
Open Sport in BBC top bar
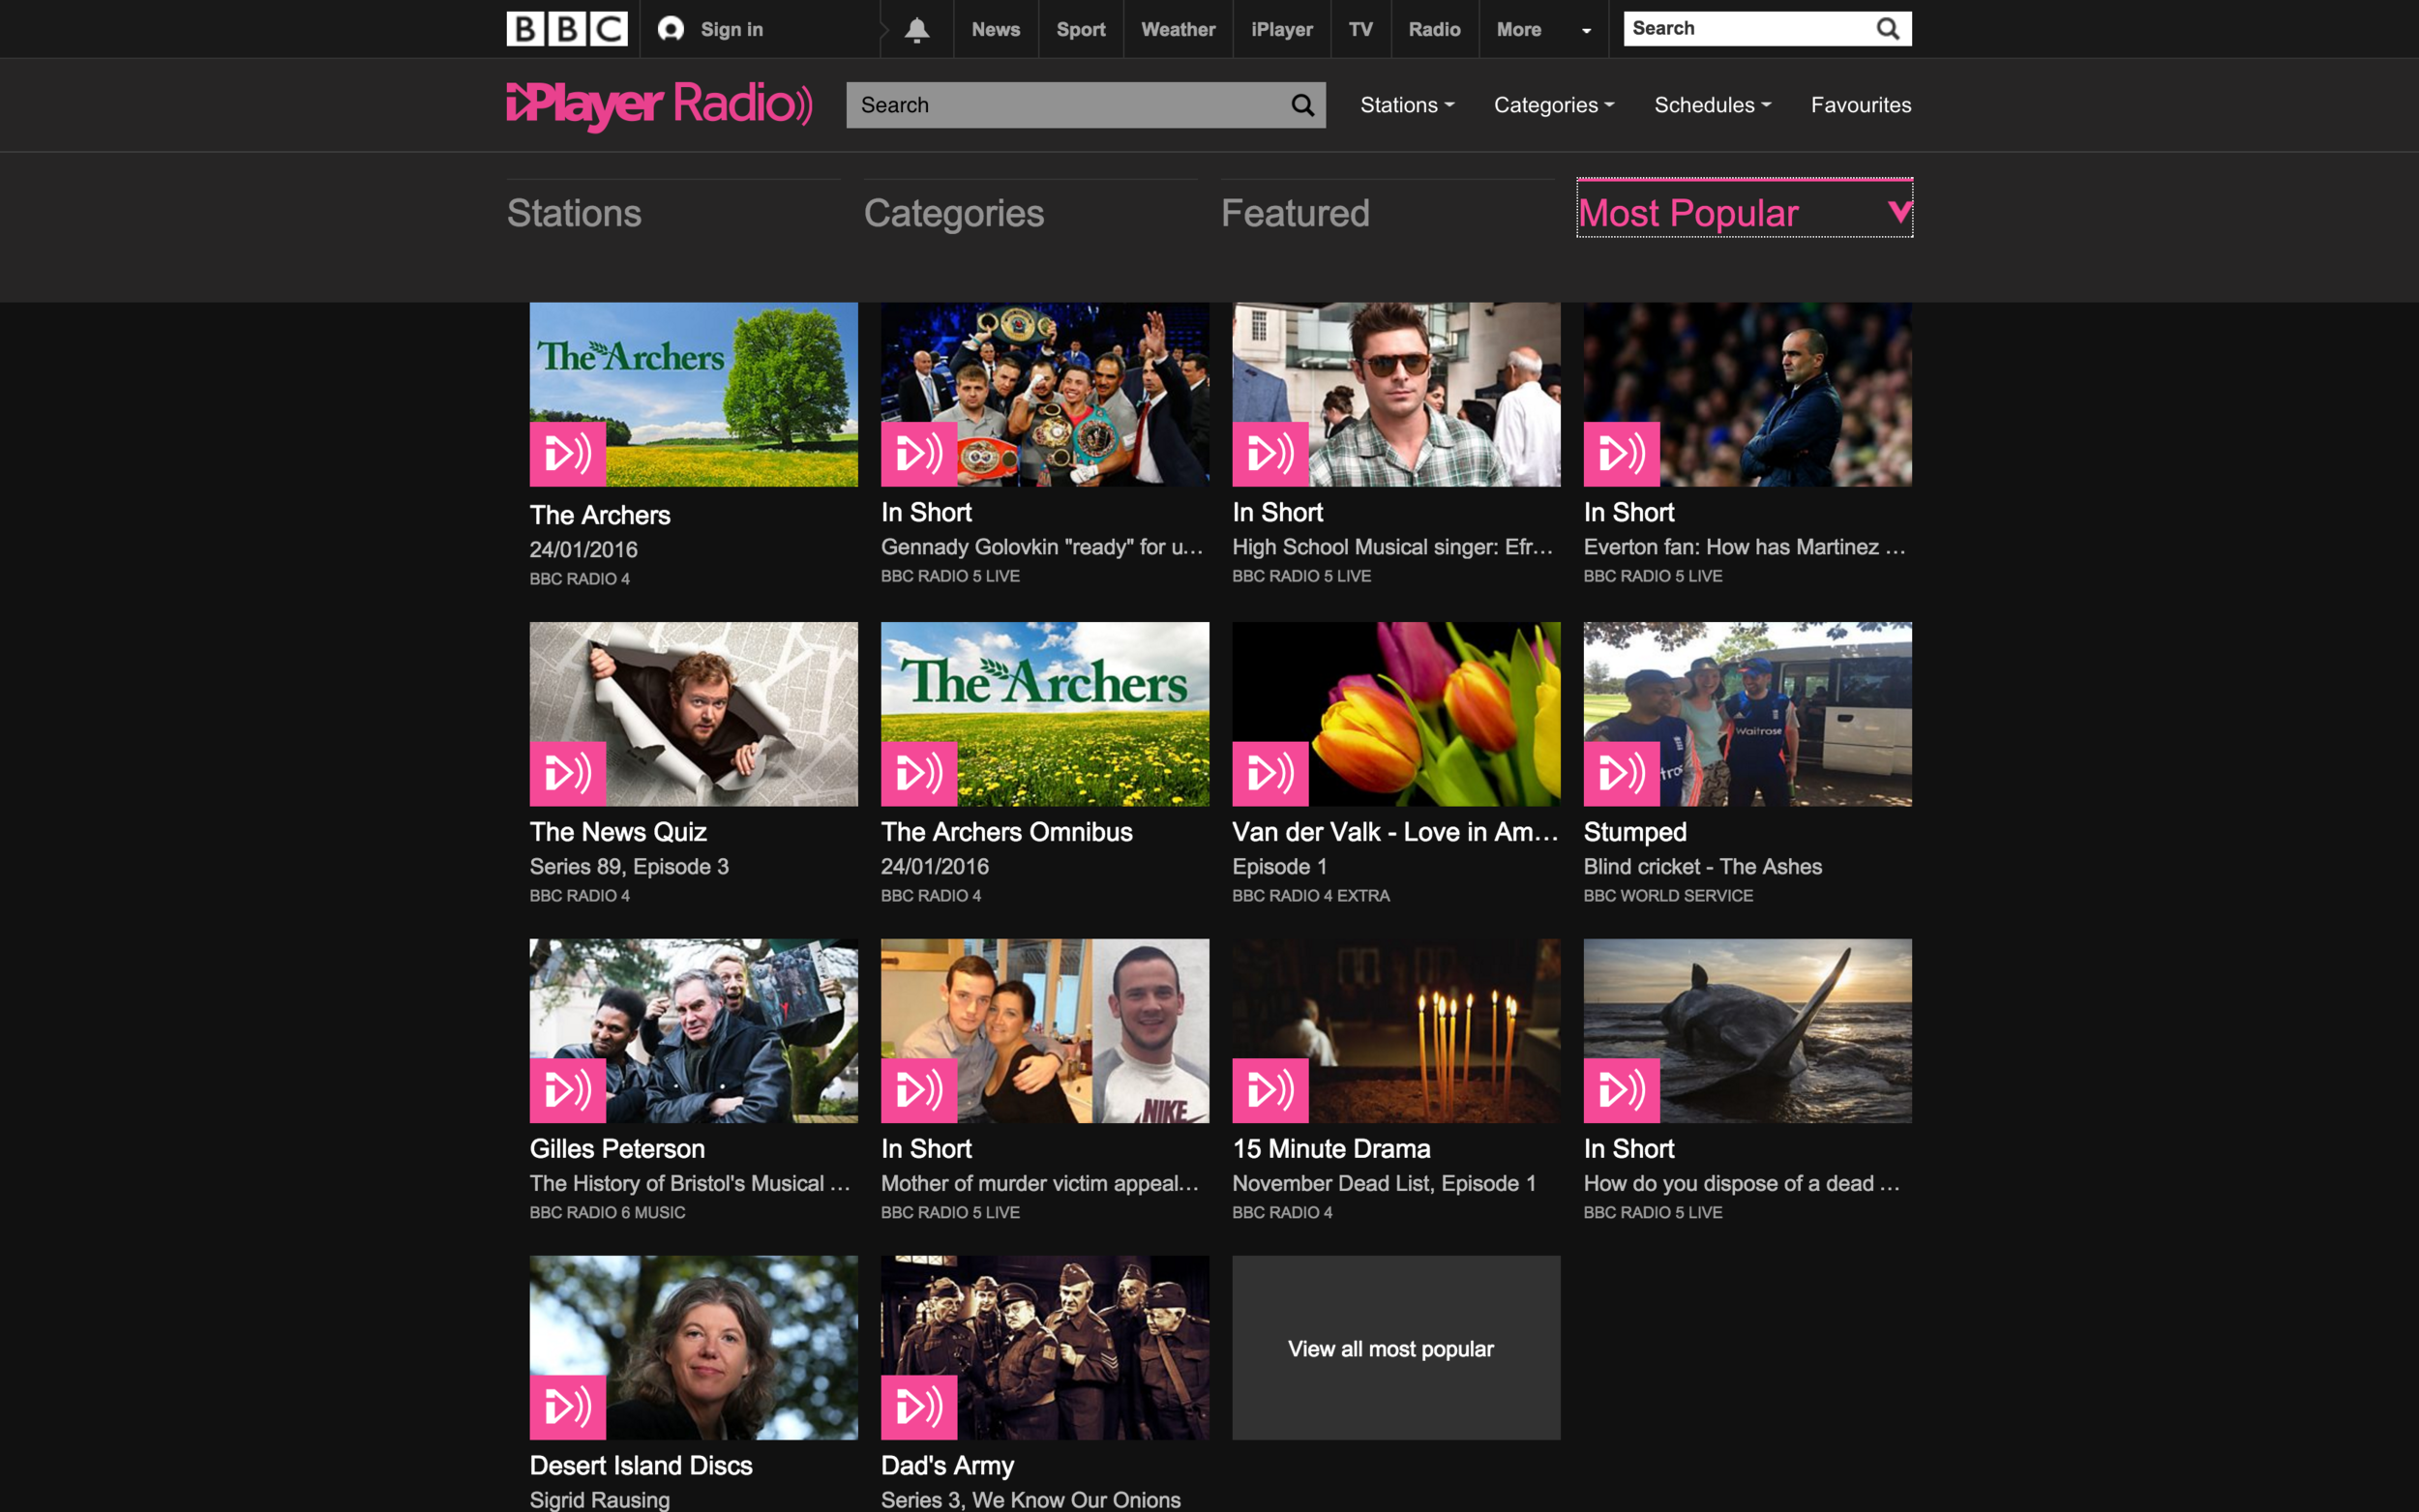click(1081, 29)
